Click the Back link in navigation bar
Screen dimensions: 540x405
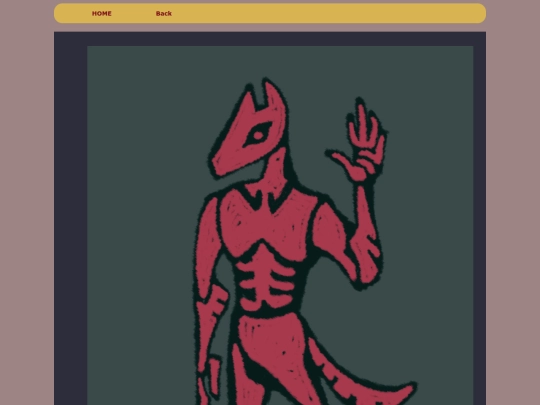[164, 13]
